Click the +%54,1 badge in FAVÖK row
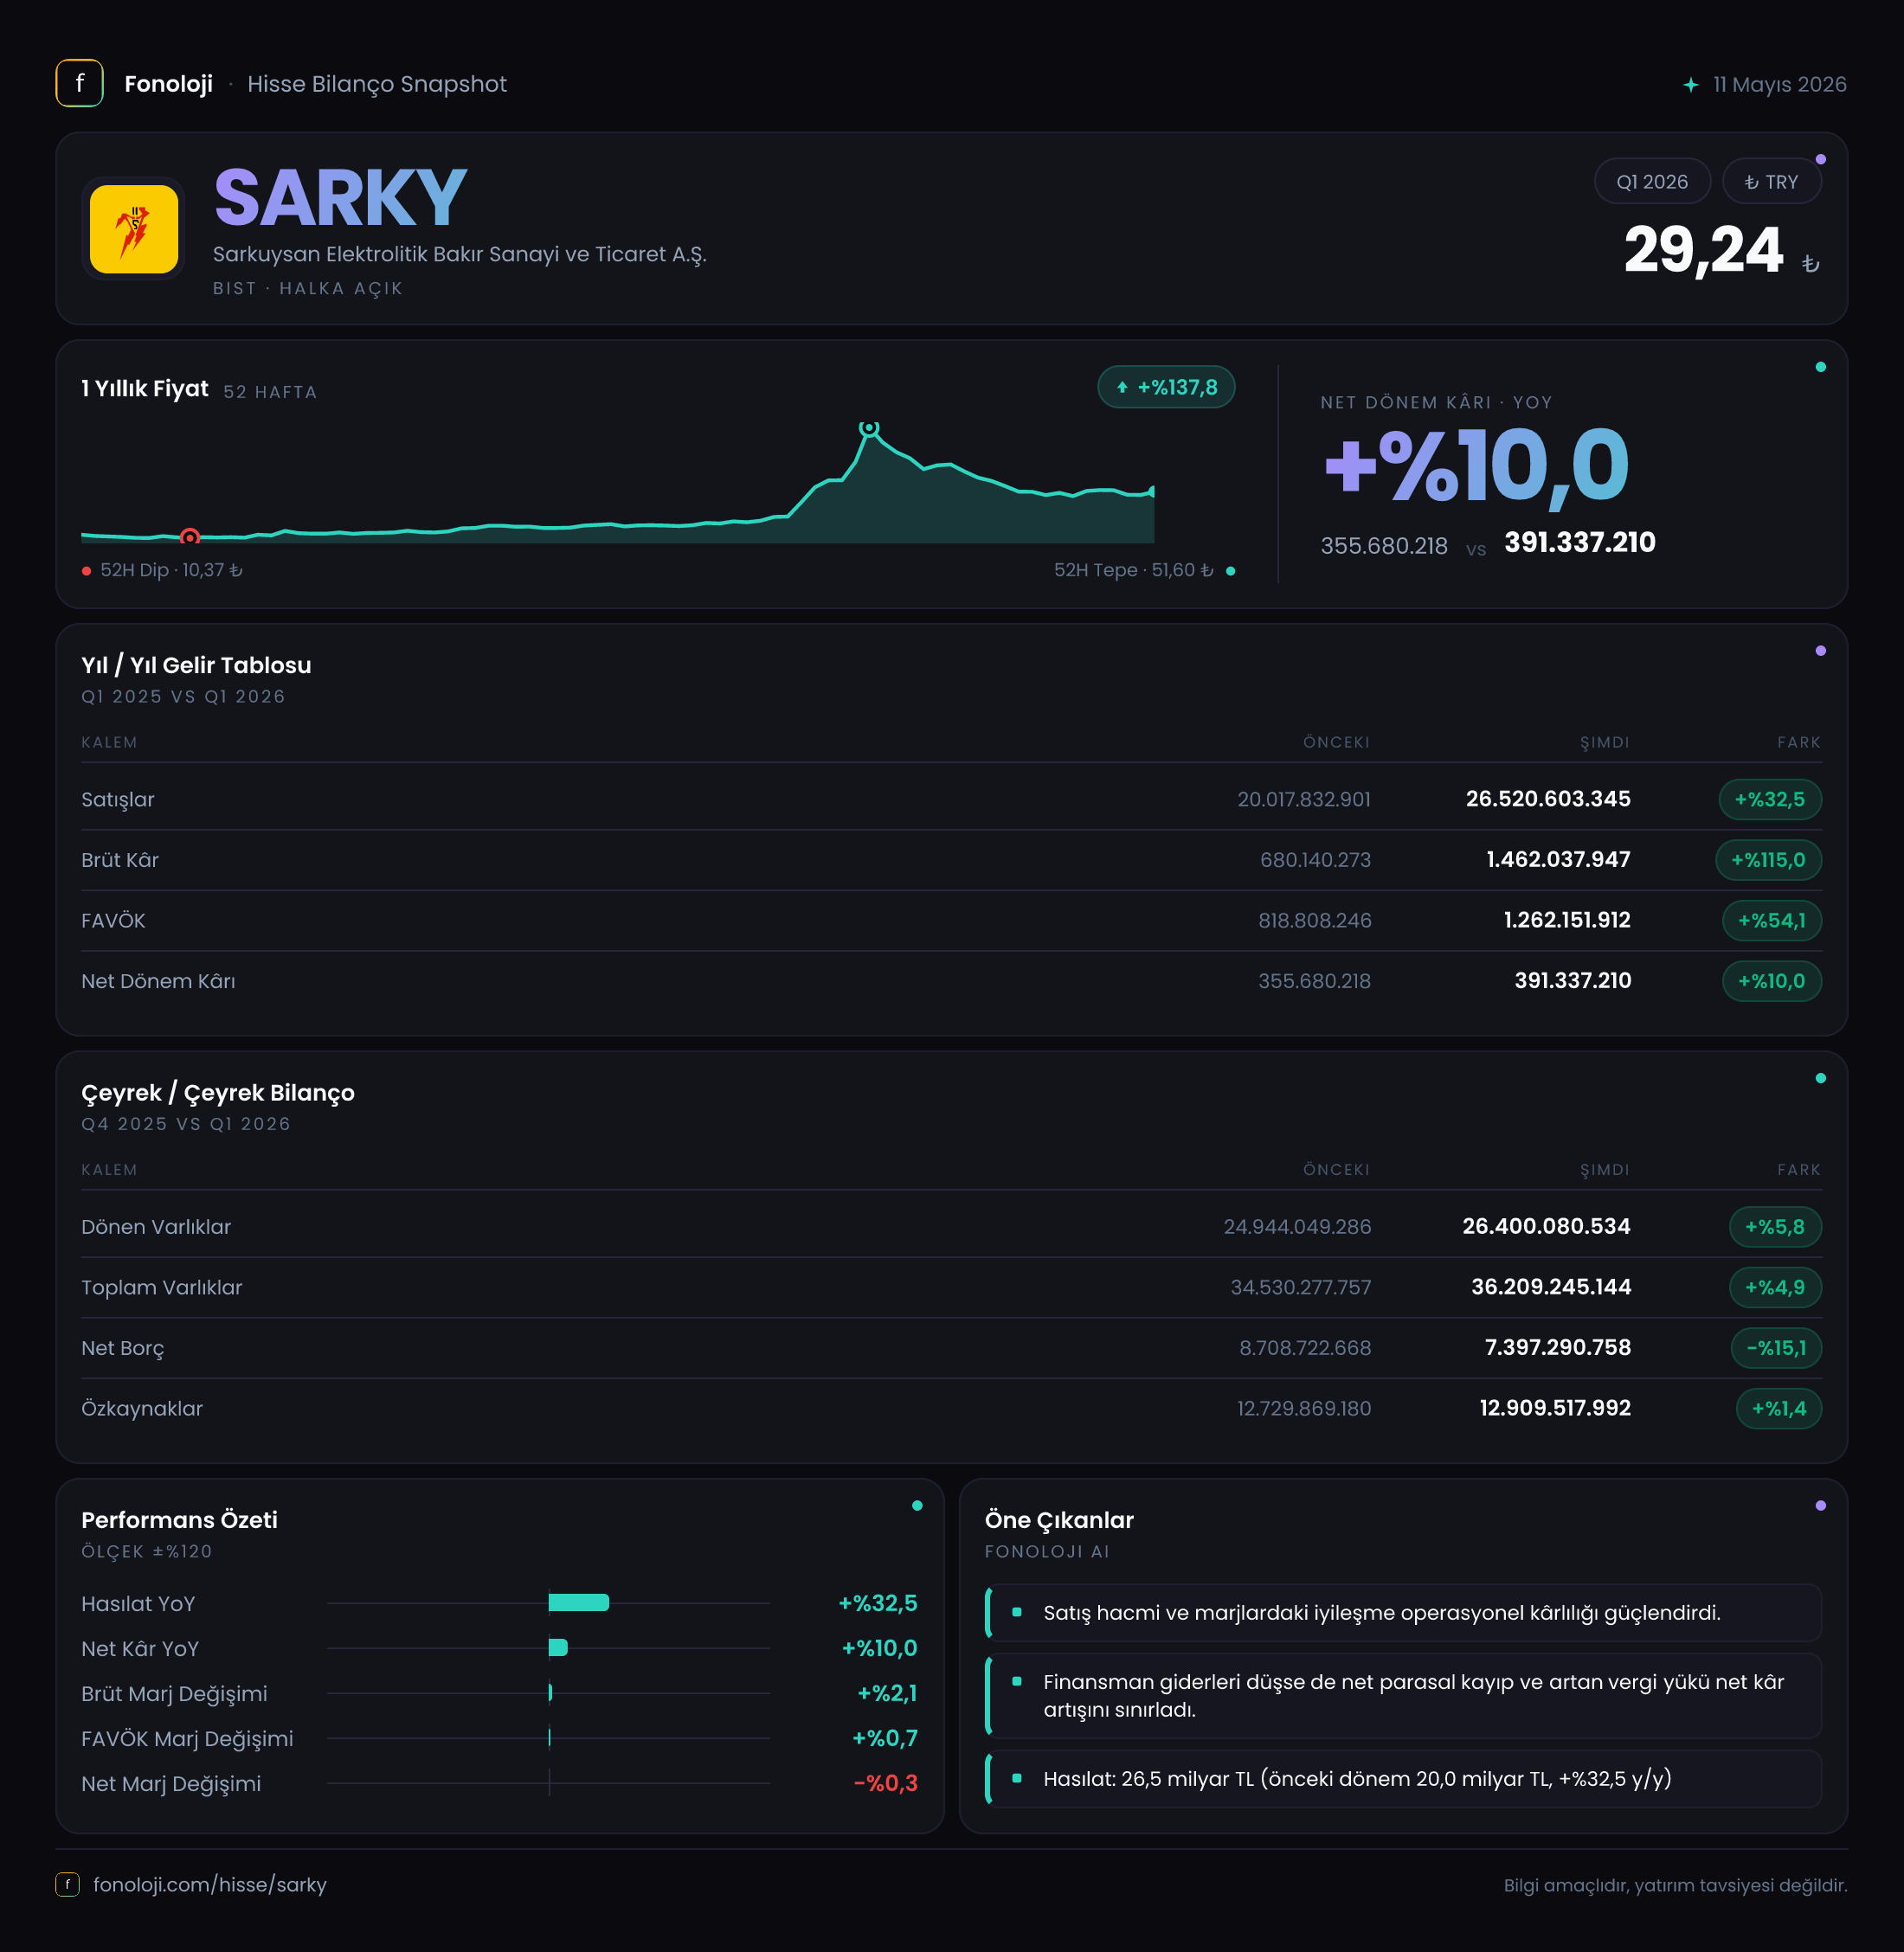This screenshot has width=1904, height=1952. [1771, 920]
